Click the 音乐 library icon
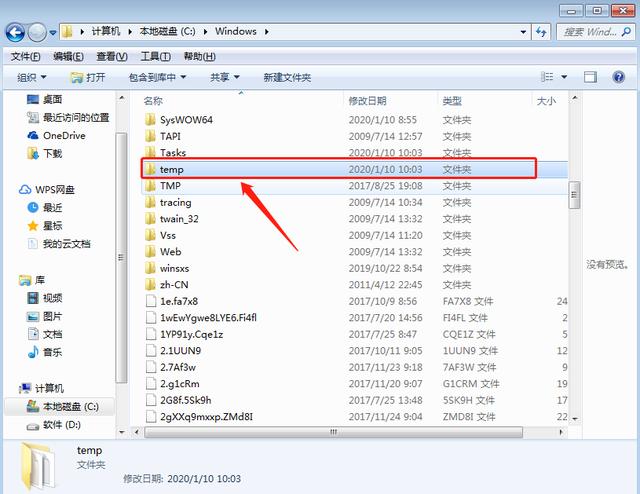640x494 pixels. click(33, 352)
